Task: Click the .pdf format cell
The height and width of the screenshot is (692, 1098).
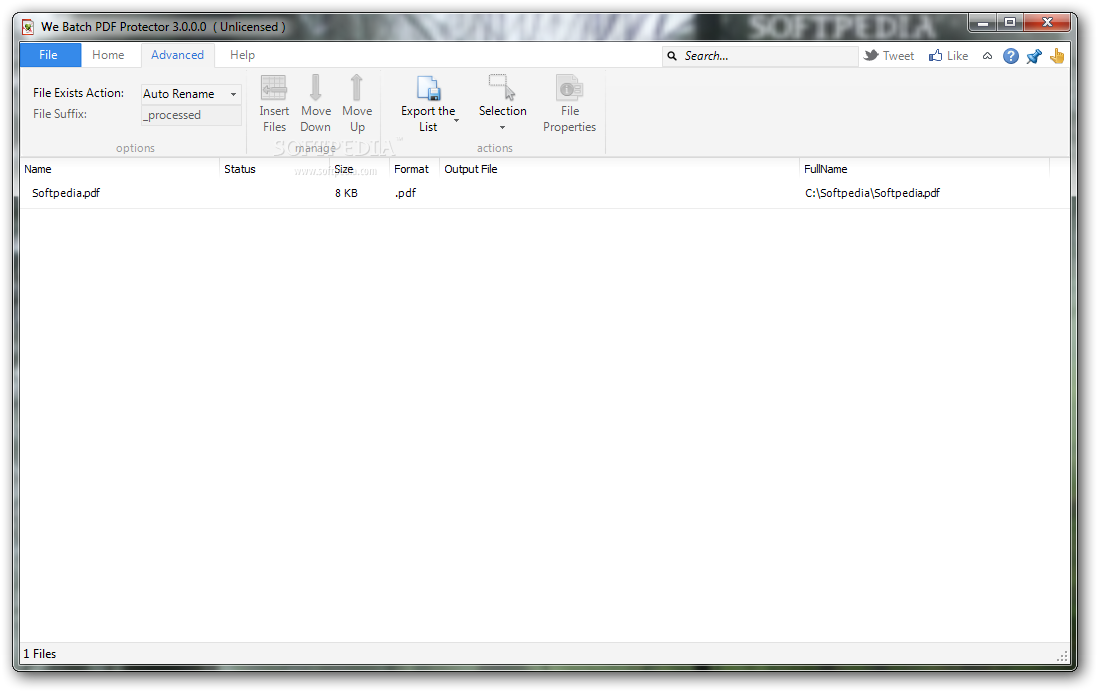Action: [x=405, y=193]
